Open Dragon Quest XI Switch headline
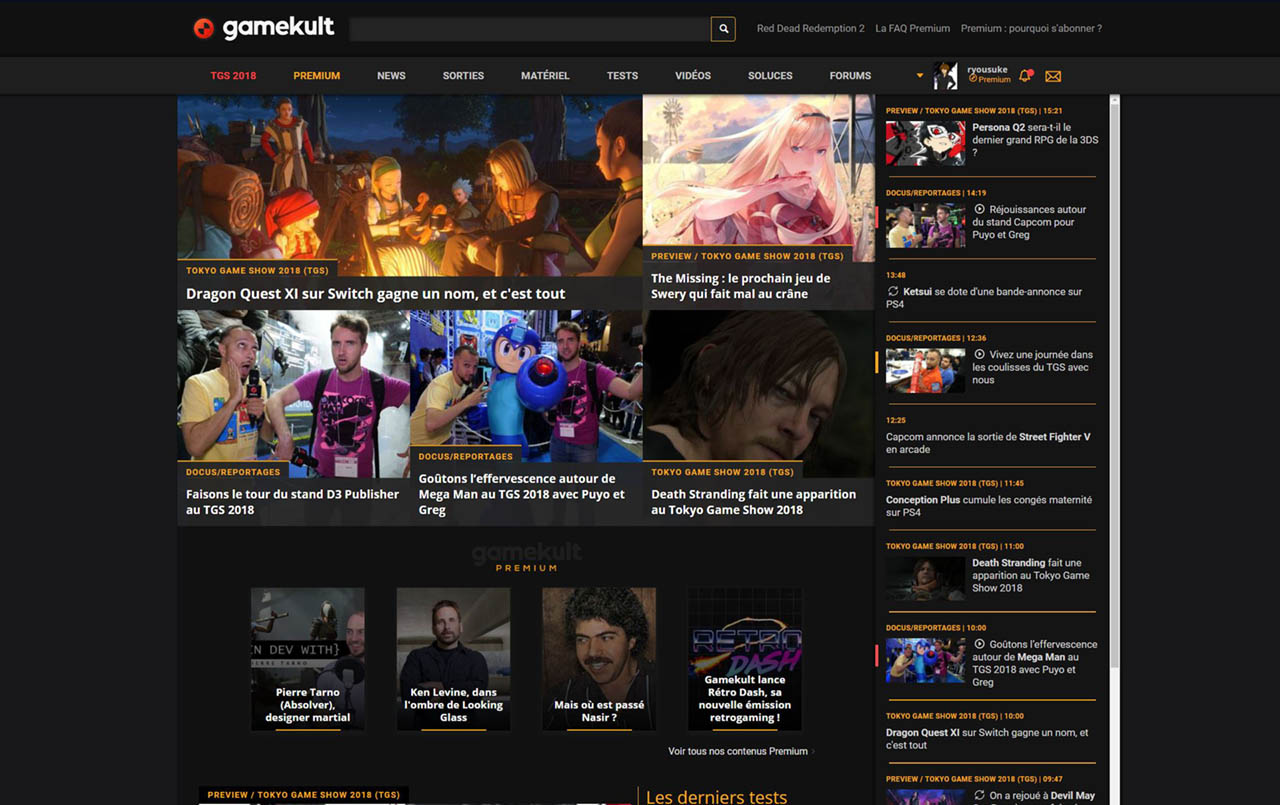Image resolution: width=1280 pixels, height=805 pixels. (376, 294)
